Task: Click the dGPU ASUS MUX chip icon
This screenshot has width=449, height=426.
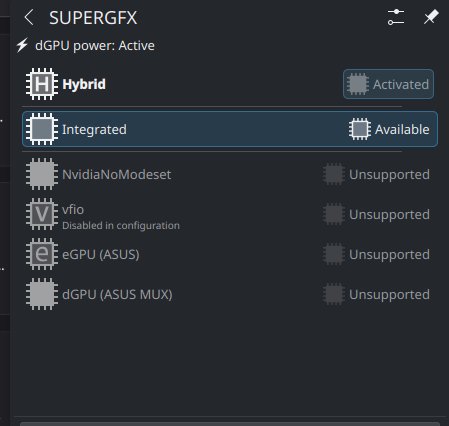Action: click(x=42, y=294)
